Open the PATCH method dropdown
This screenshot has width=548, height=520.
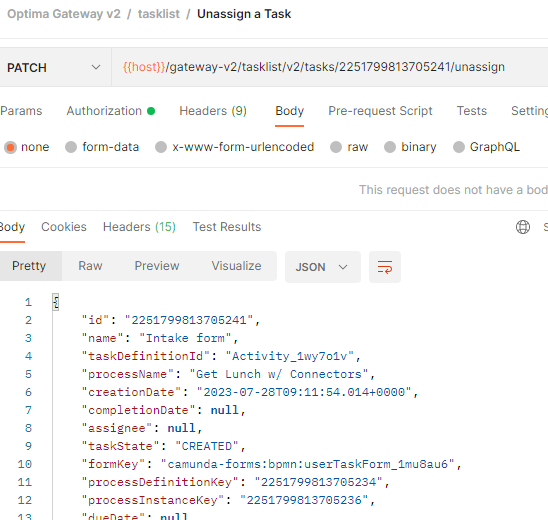[55, 67]
